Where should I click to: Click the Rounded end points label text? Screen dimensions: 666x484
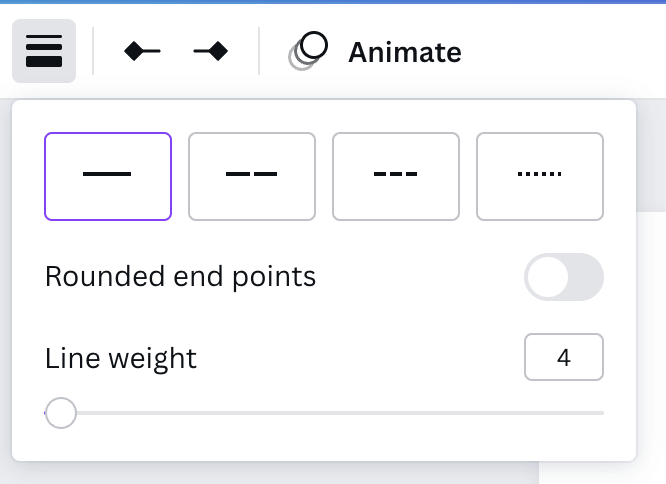click(180, 277)
